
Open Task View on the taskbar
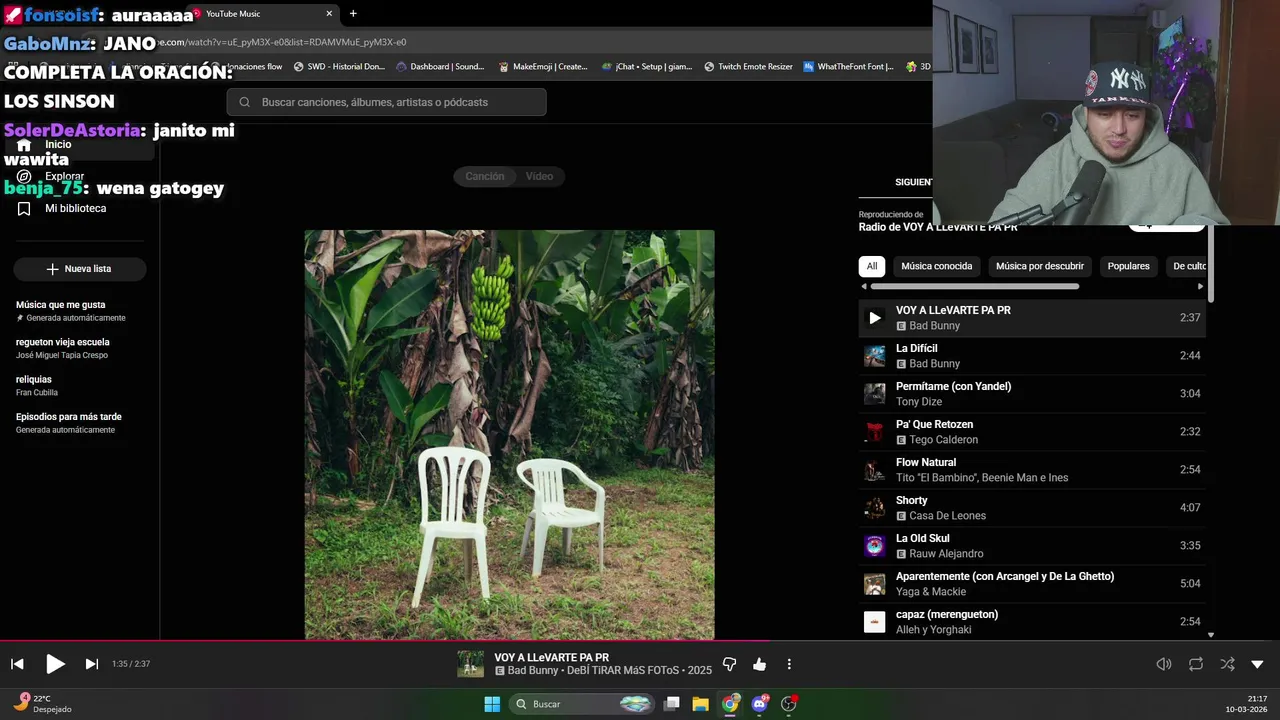672,704
